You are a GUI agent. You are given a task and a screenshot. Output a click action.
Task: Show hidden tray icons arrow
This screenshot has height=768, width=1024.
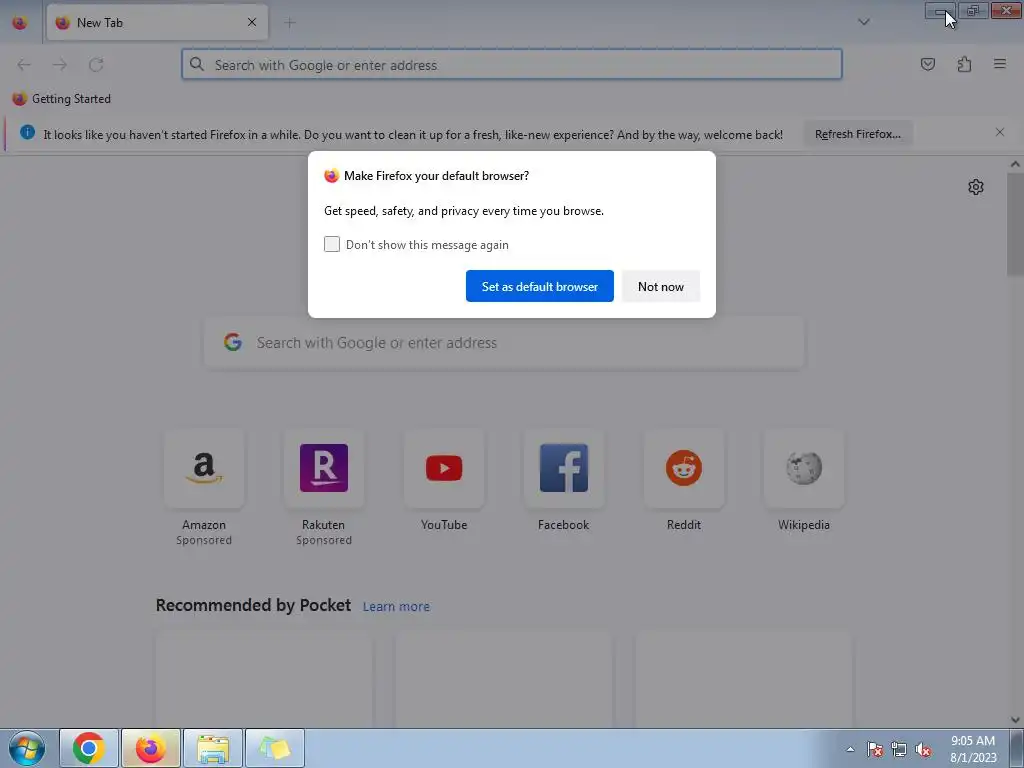[850, 749]
